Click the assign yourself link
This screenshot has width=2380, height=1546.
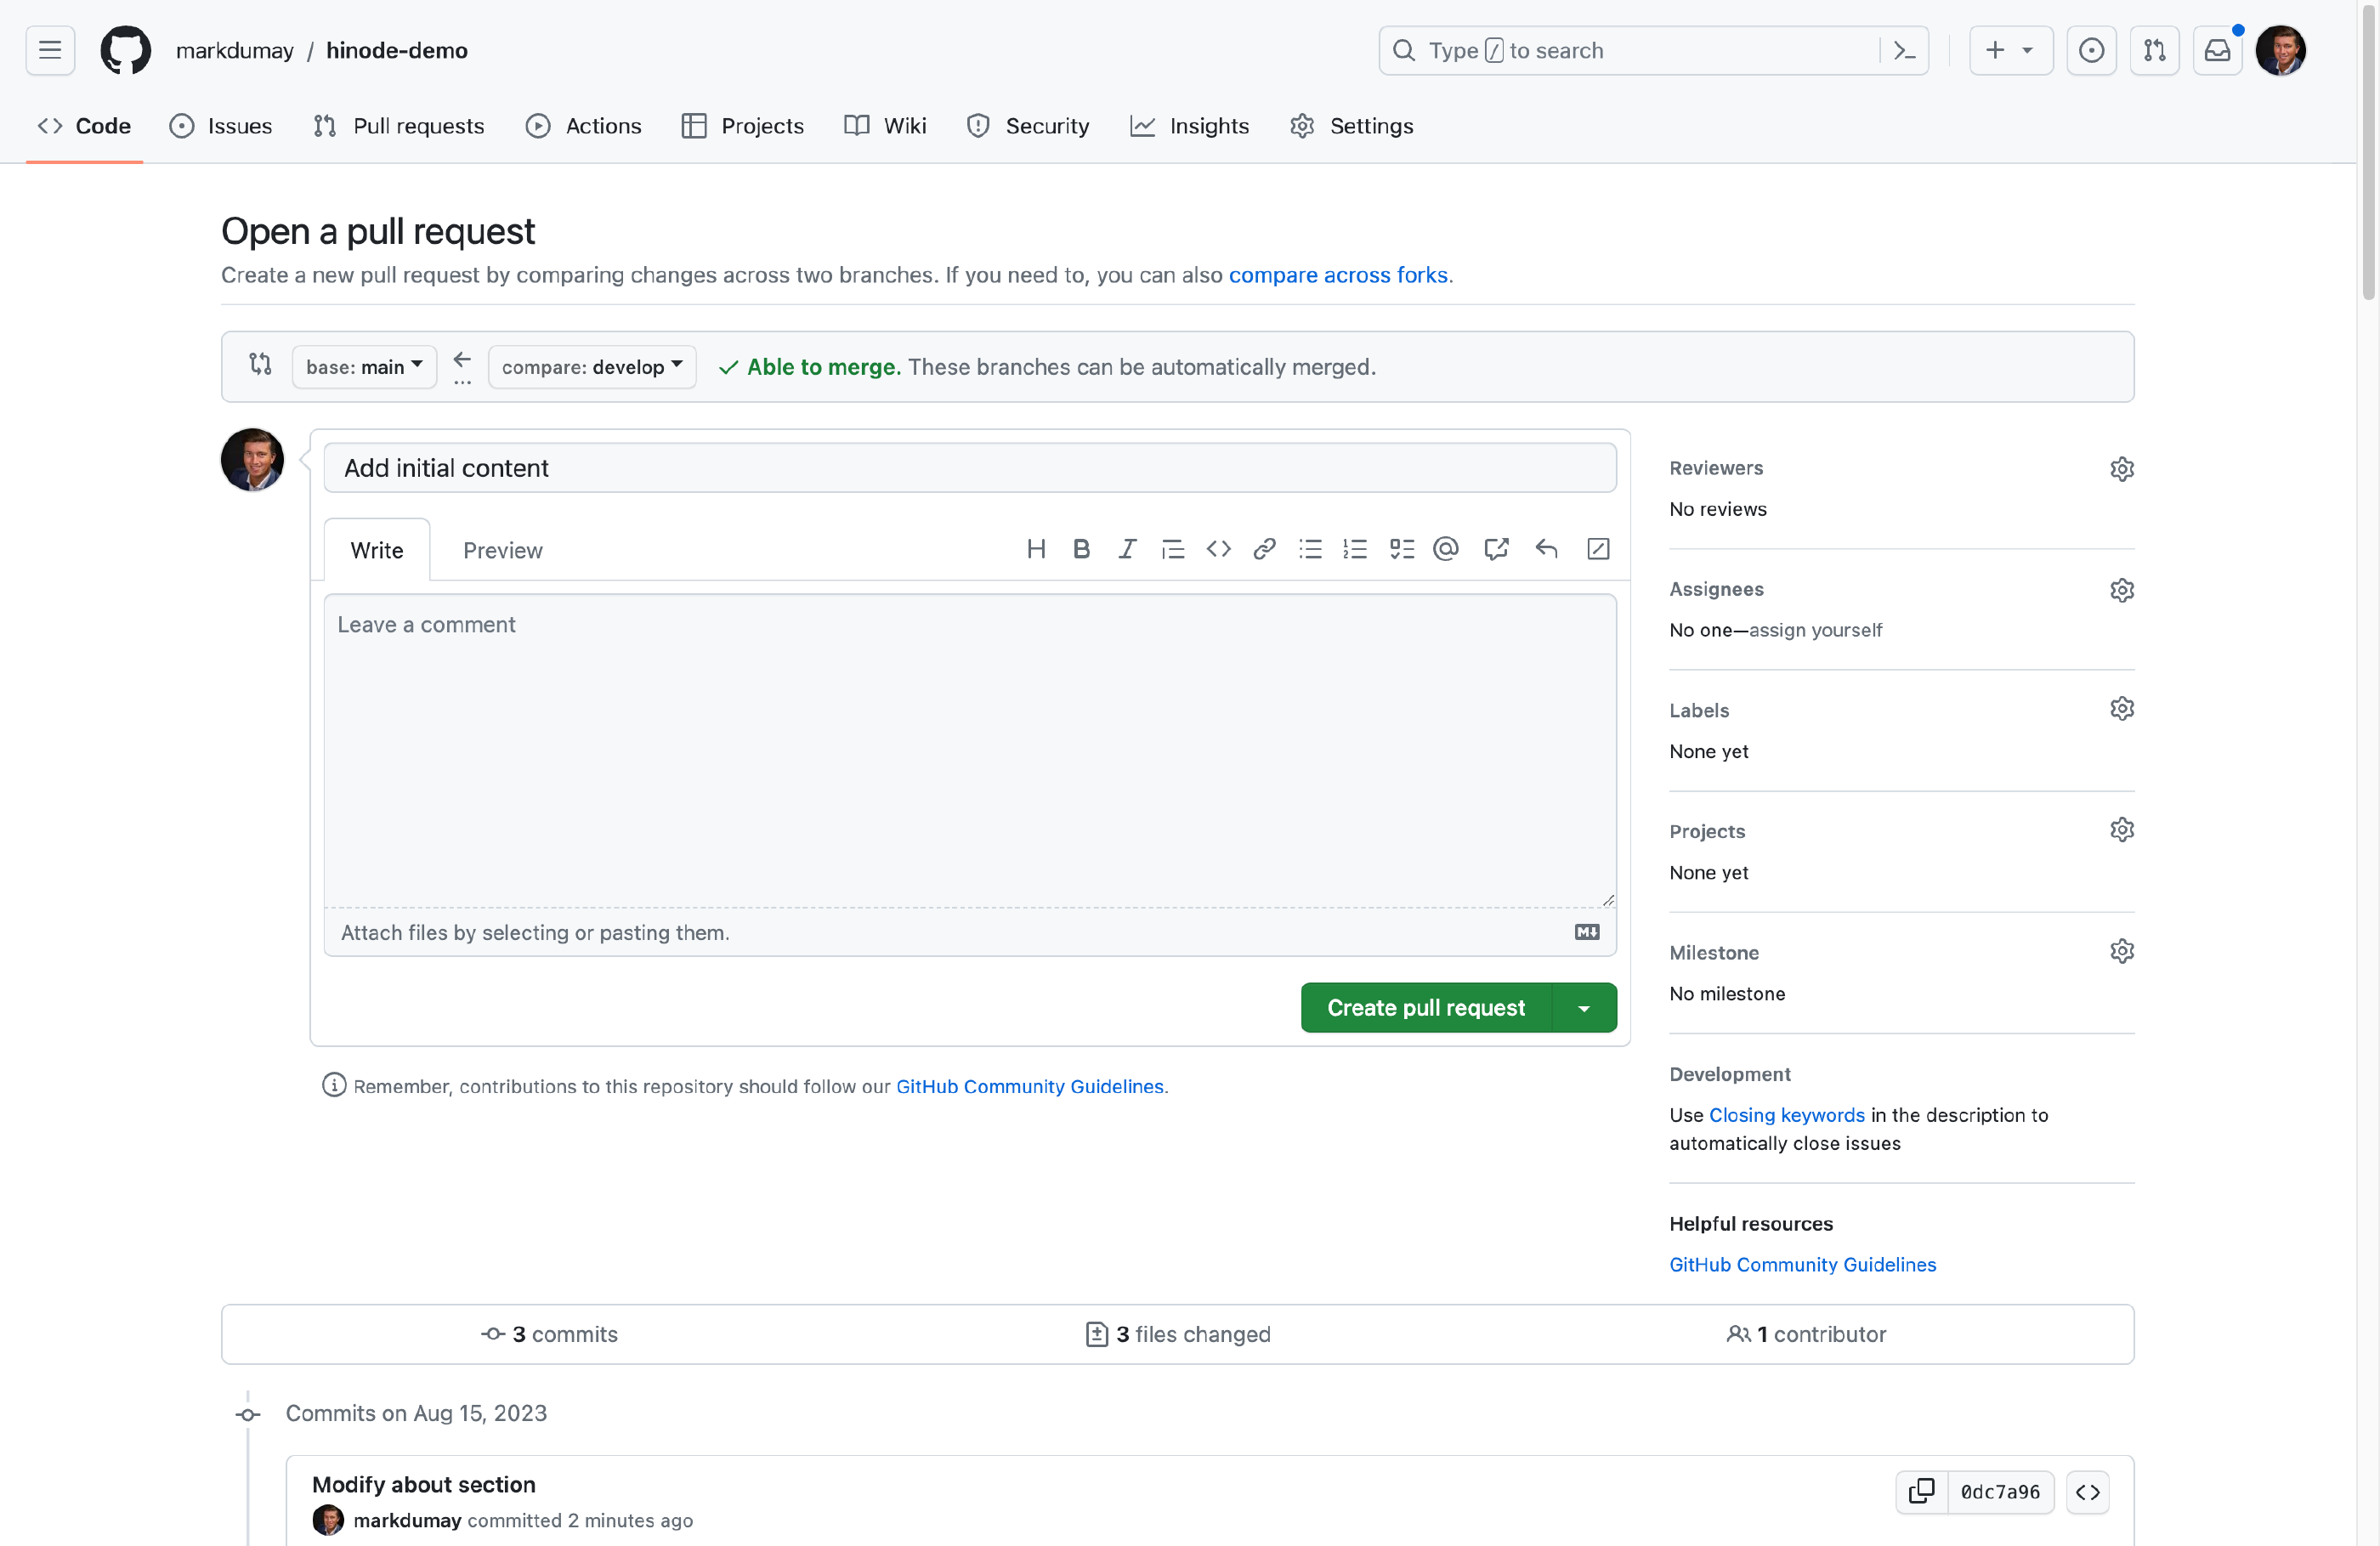tap(1815, 630)
